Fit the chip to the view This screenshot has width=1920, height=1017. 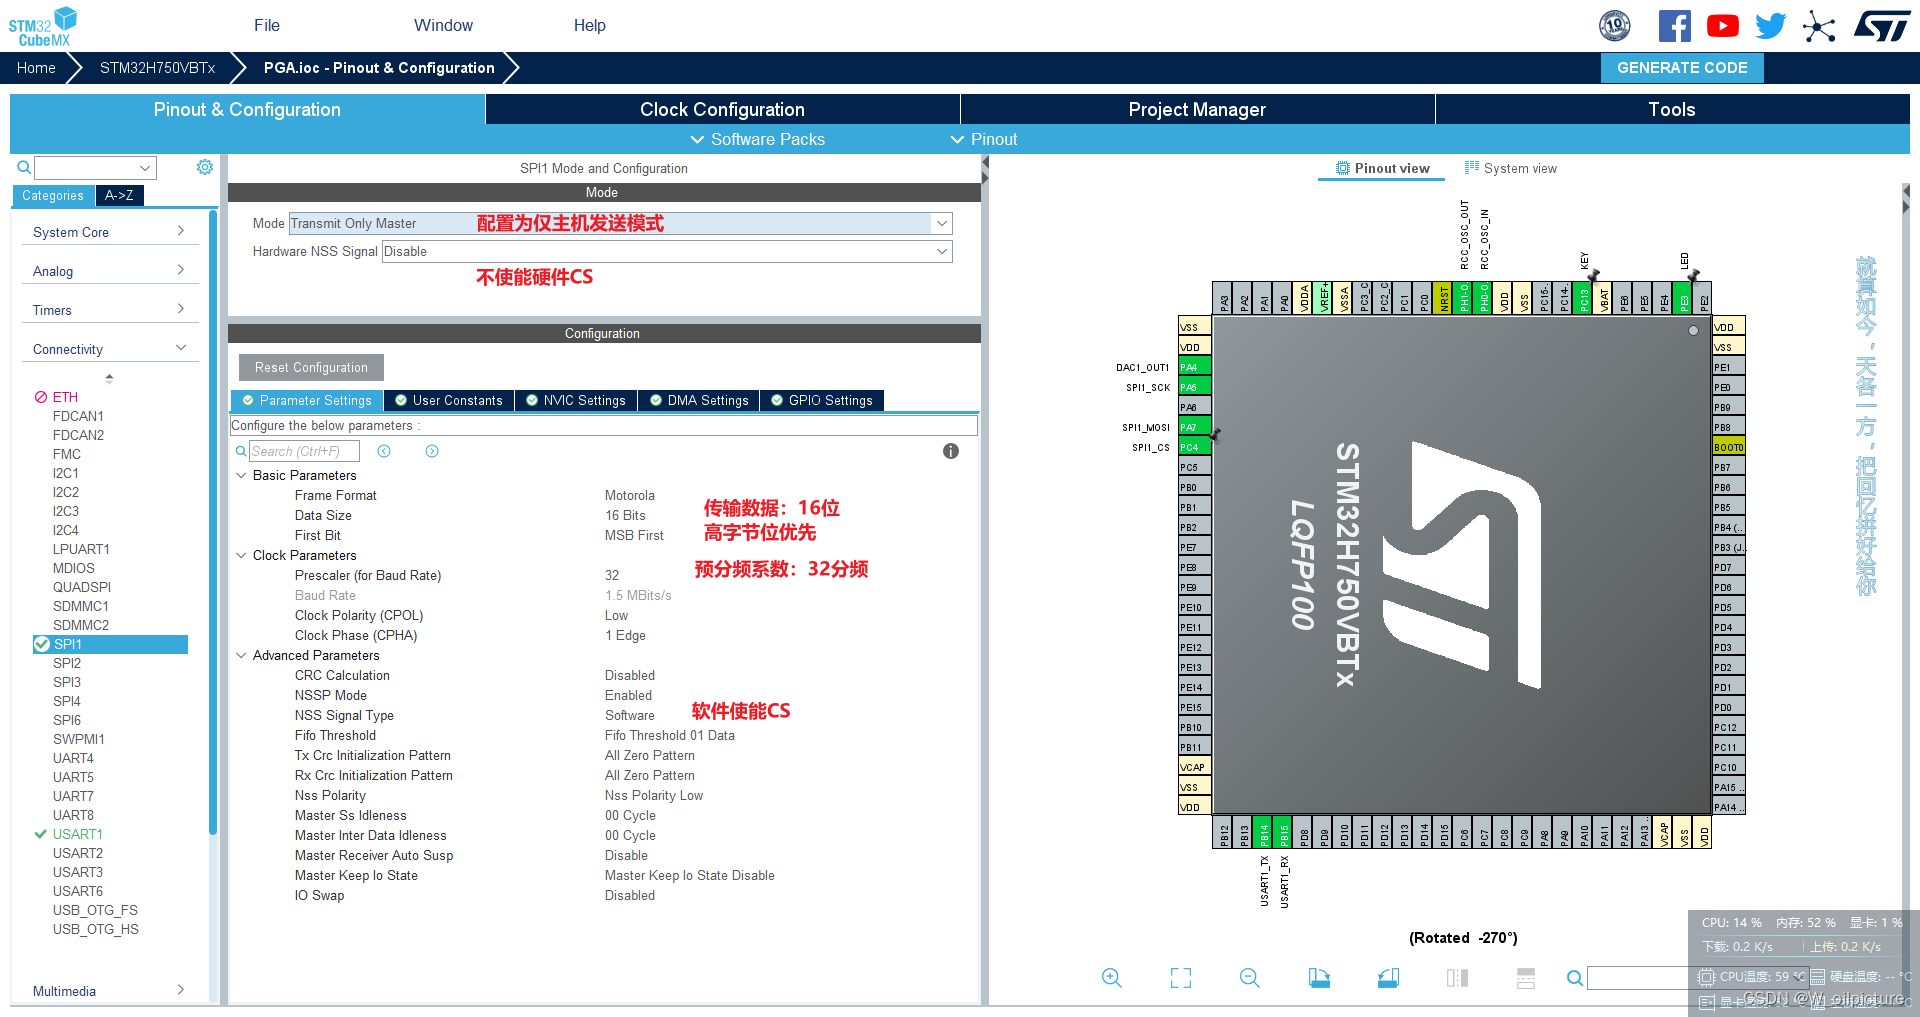1181,978
